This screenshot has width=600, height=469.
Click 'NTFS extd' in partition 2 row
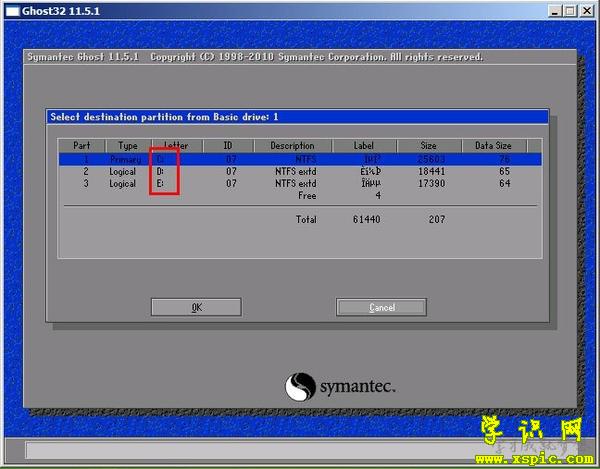point(296,171)
